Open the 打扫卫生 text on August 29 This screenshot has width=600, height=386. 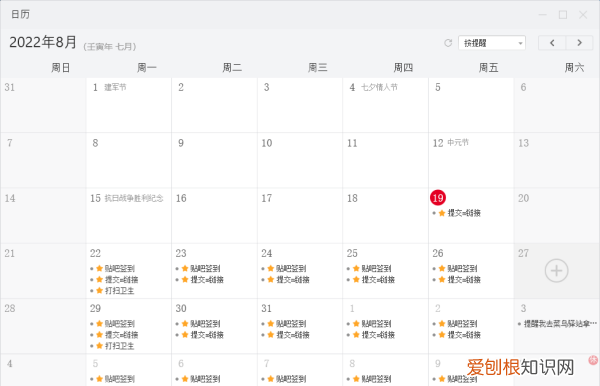click(x=119, y=346)
